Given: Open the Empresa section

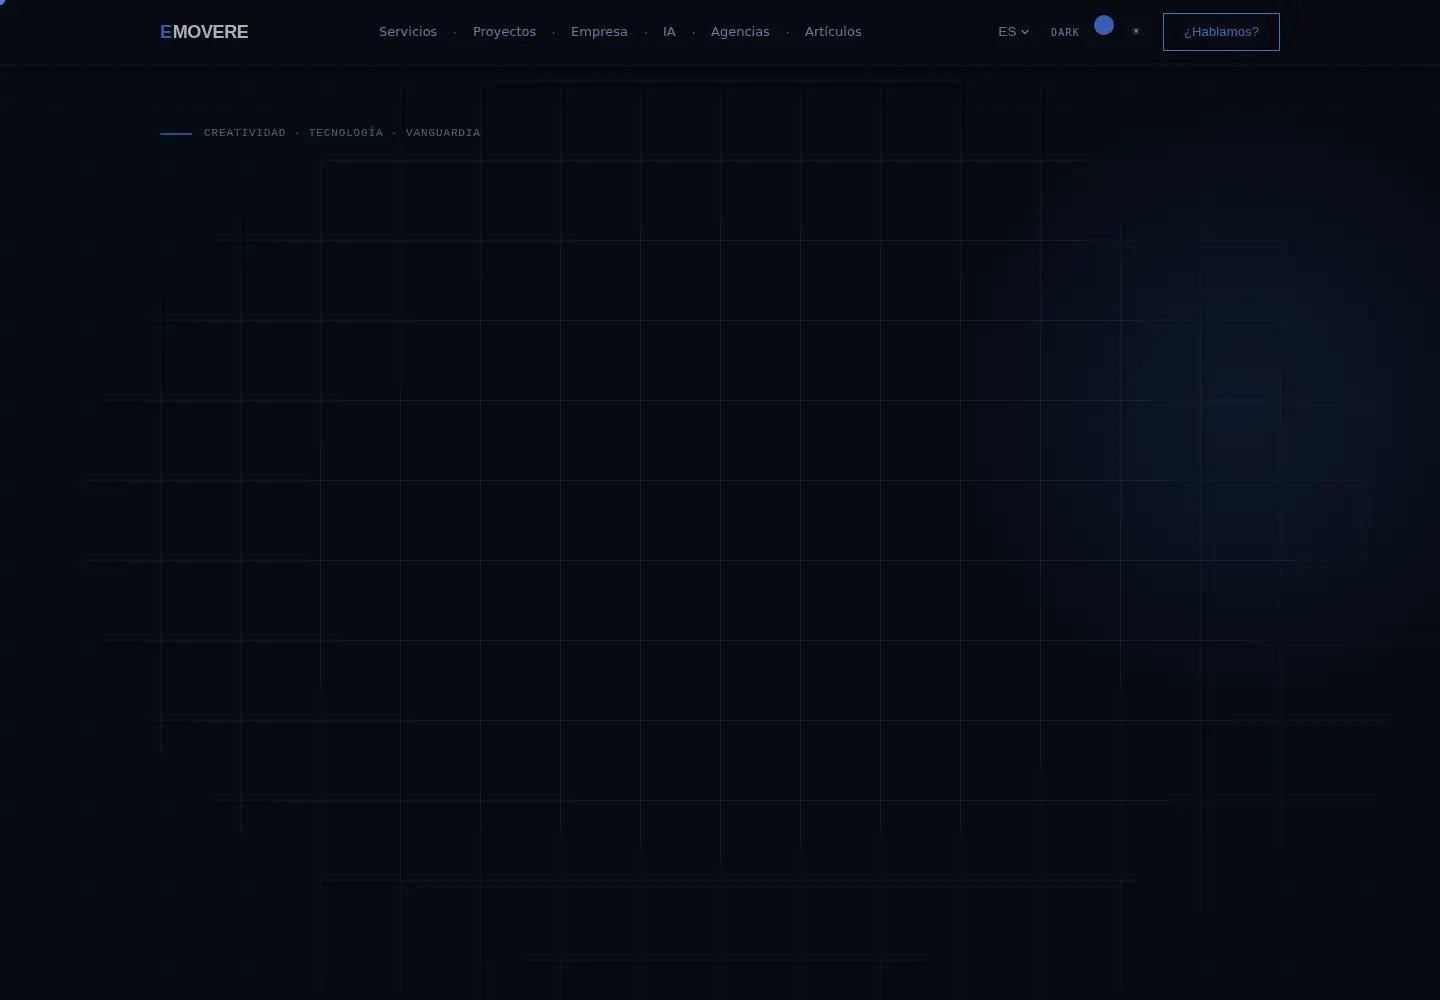Looking at the screenshot, I should [599, 32].
